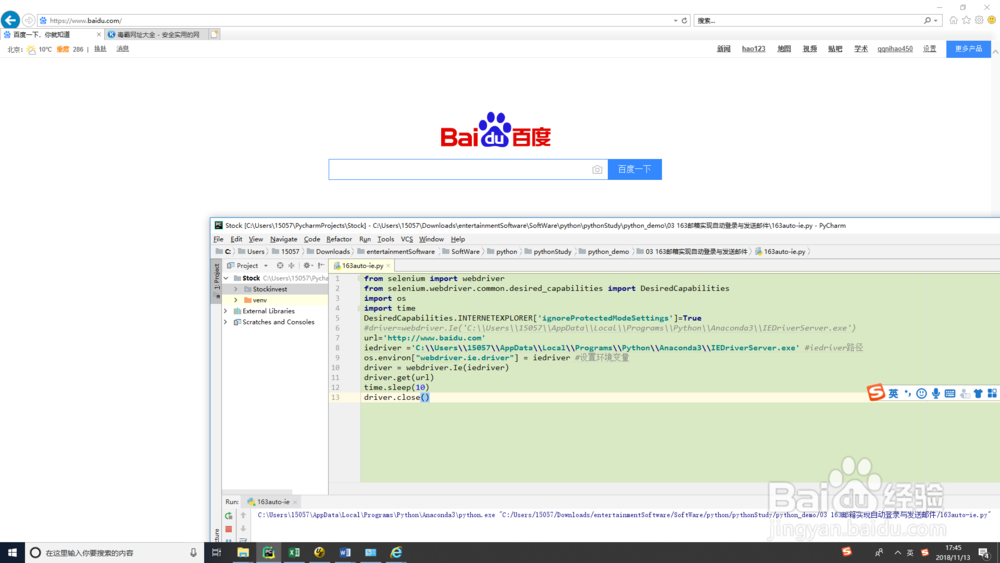Click the camera image-search icon in Baidu box
This screenshot has width=1000, height=563.
(x=597, y=170)
